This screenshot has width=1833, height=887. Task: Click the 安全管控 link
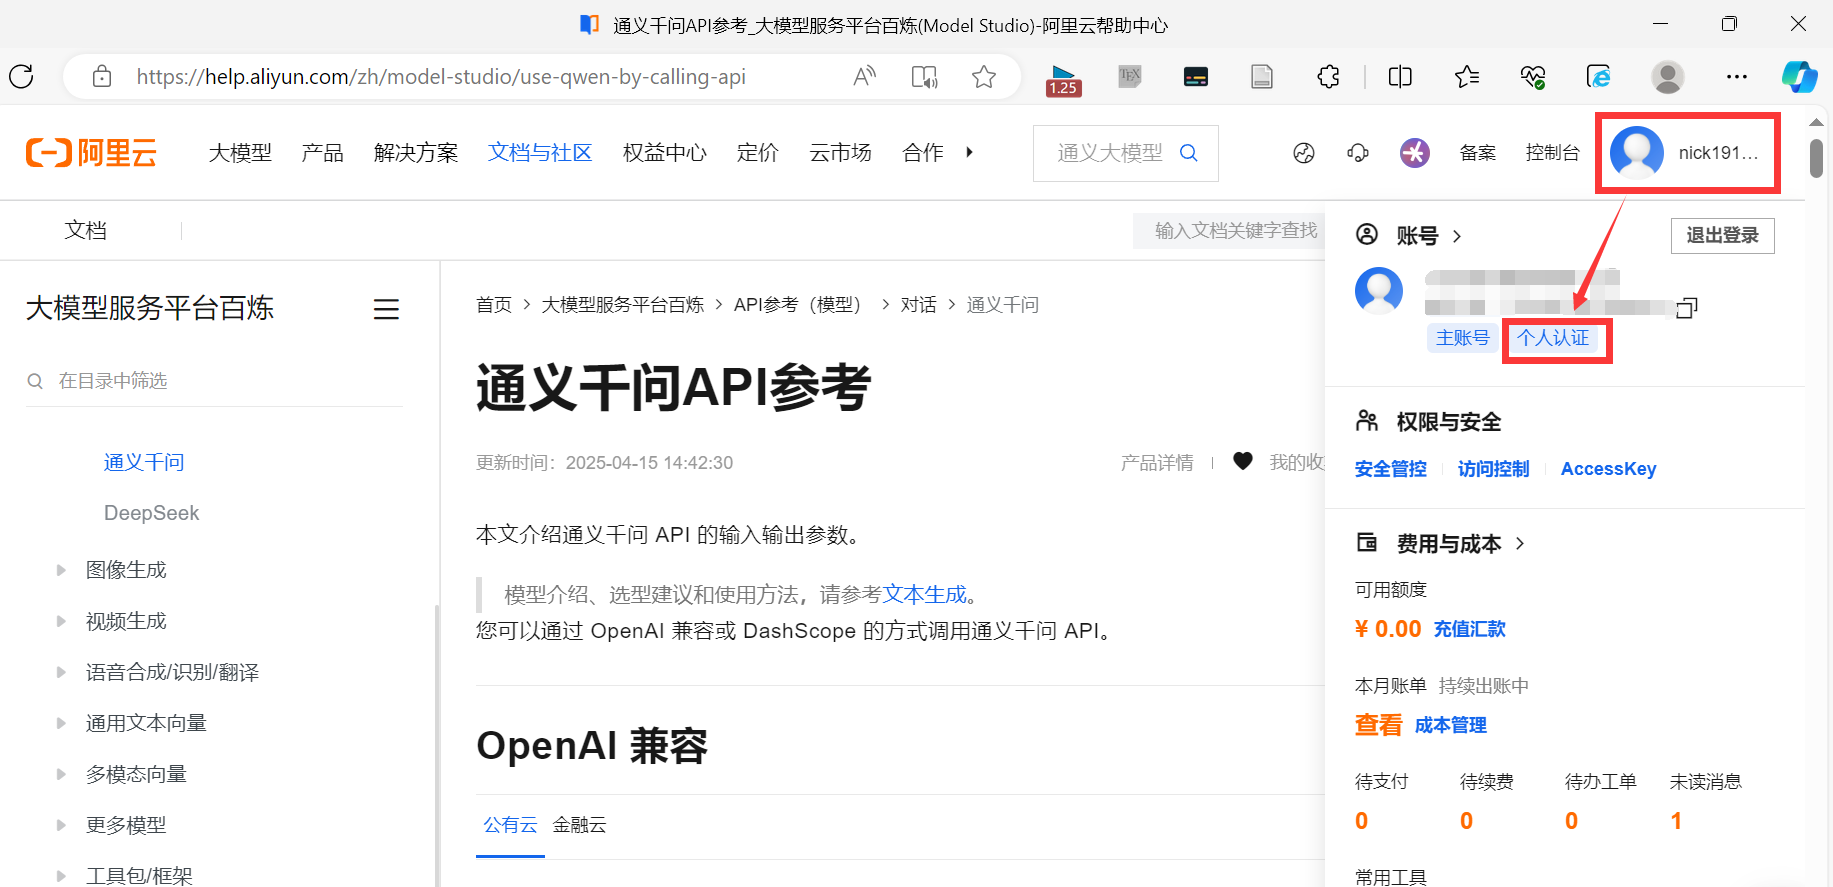pos(1390,469)
